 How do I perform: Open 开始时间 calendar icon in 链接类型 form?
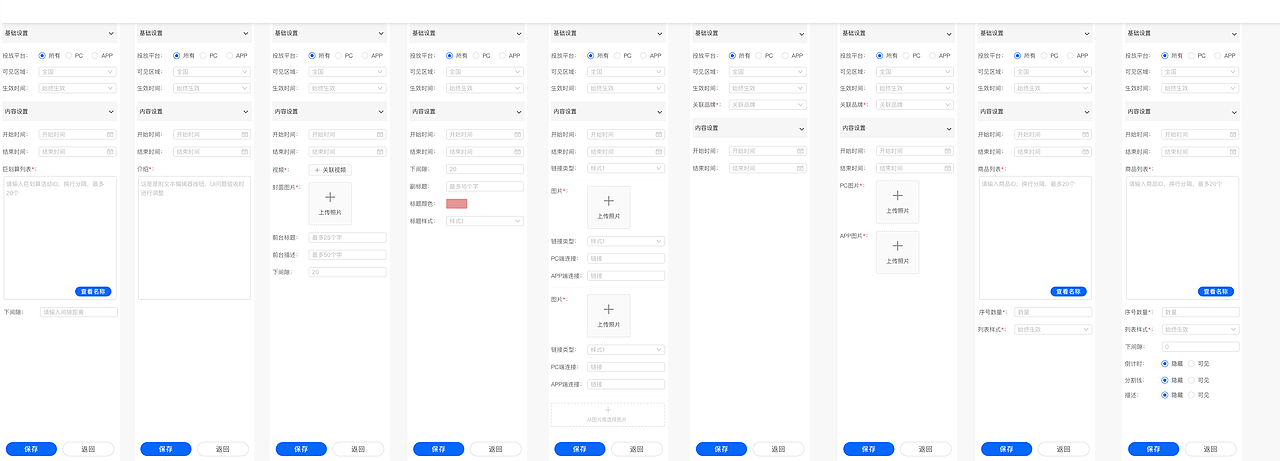point(659,134)
